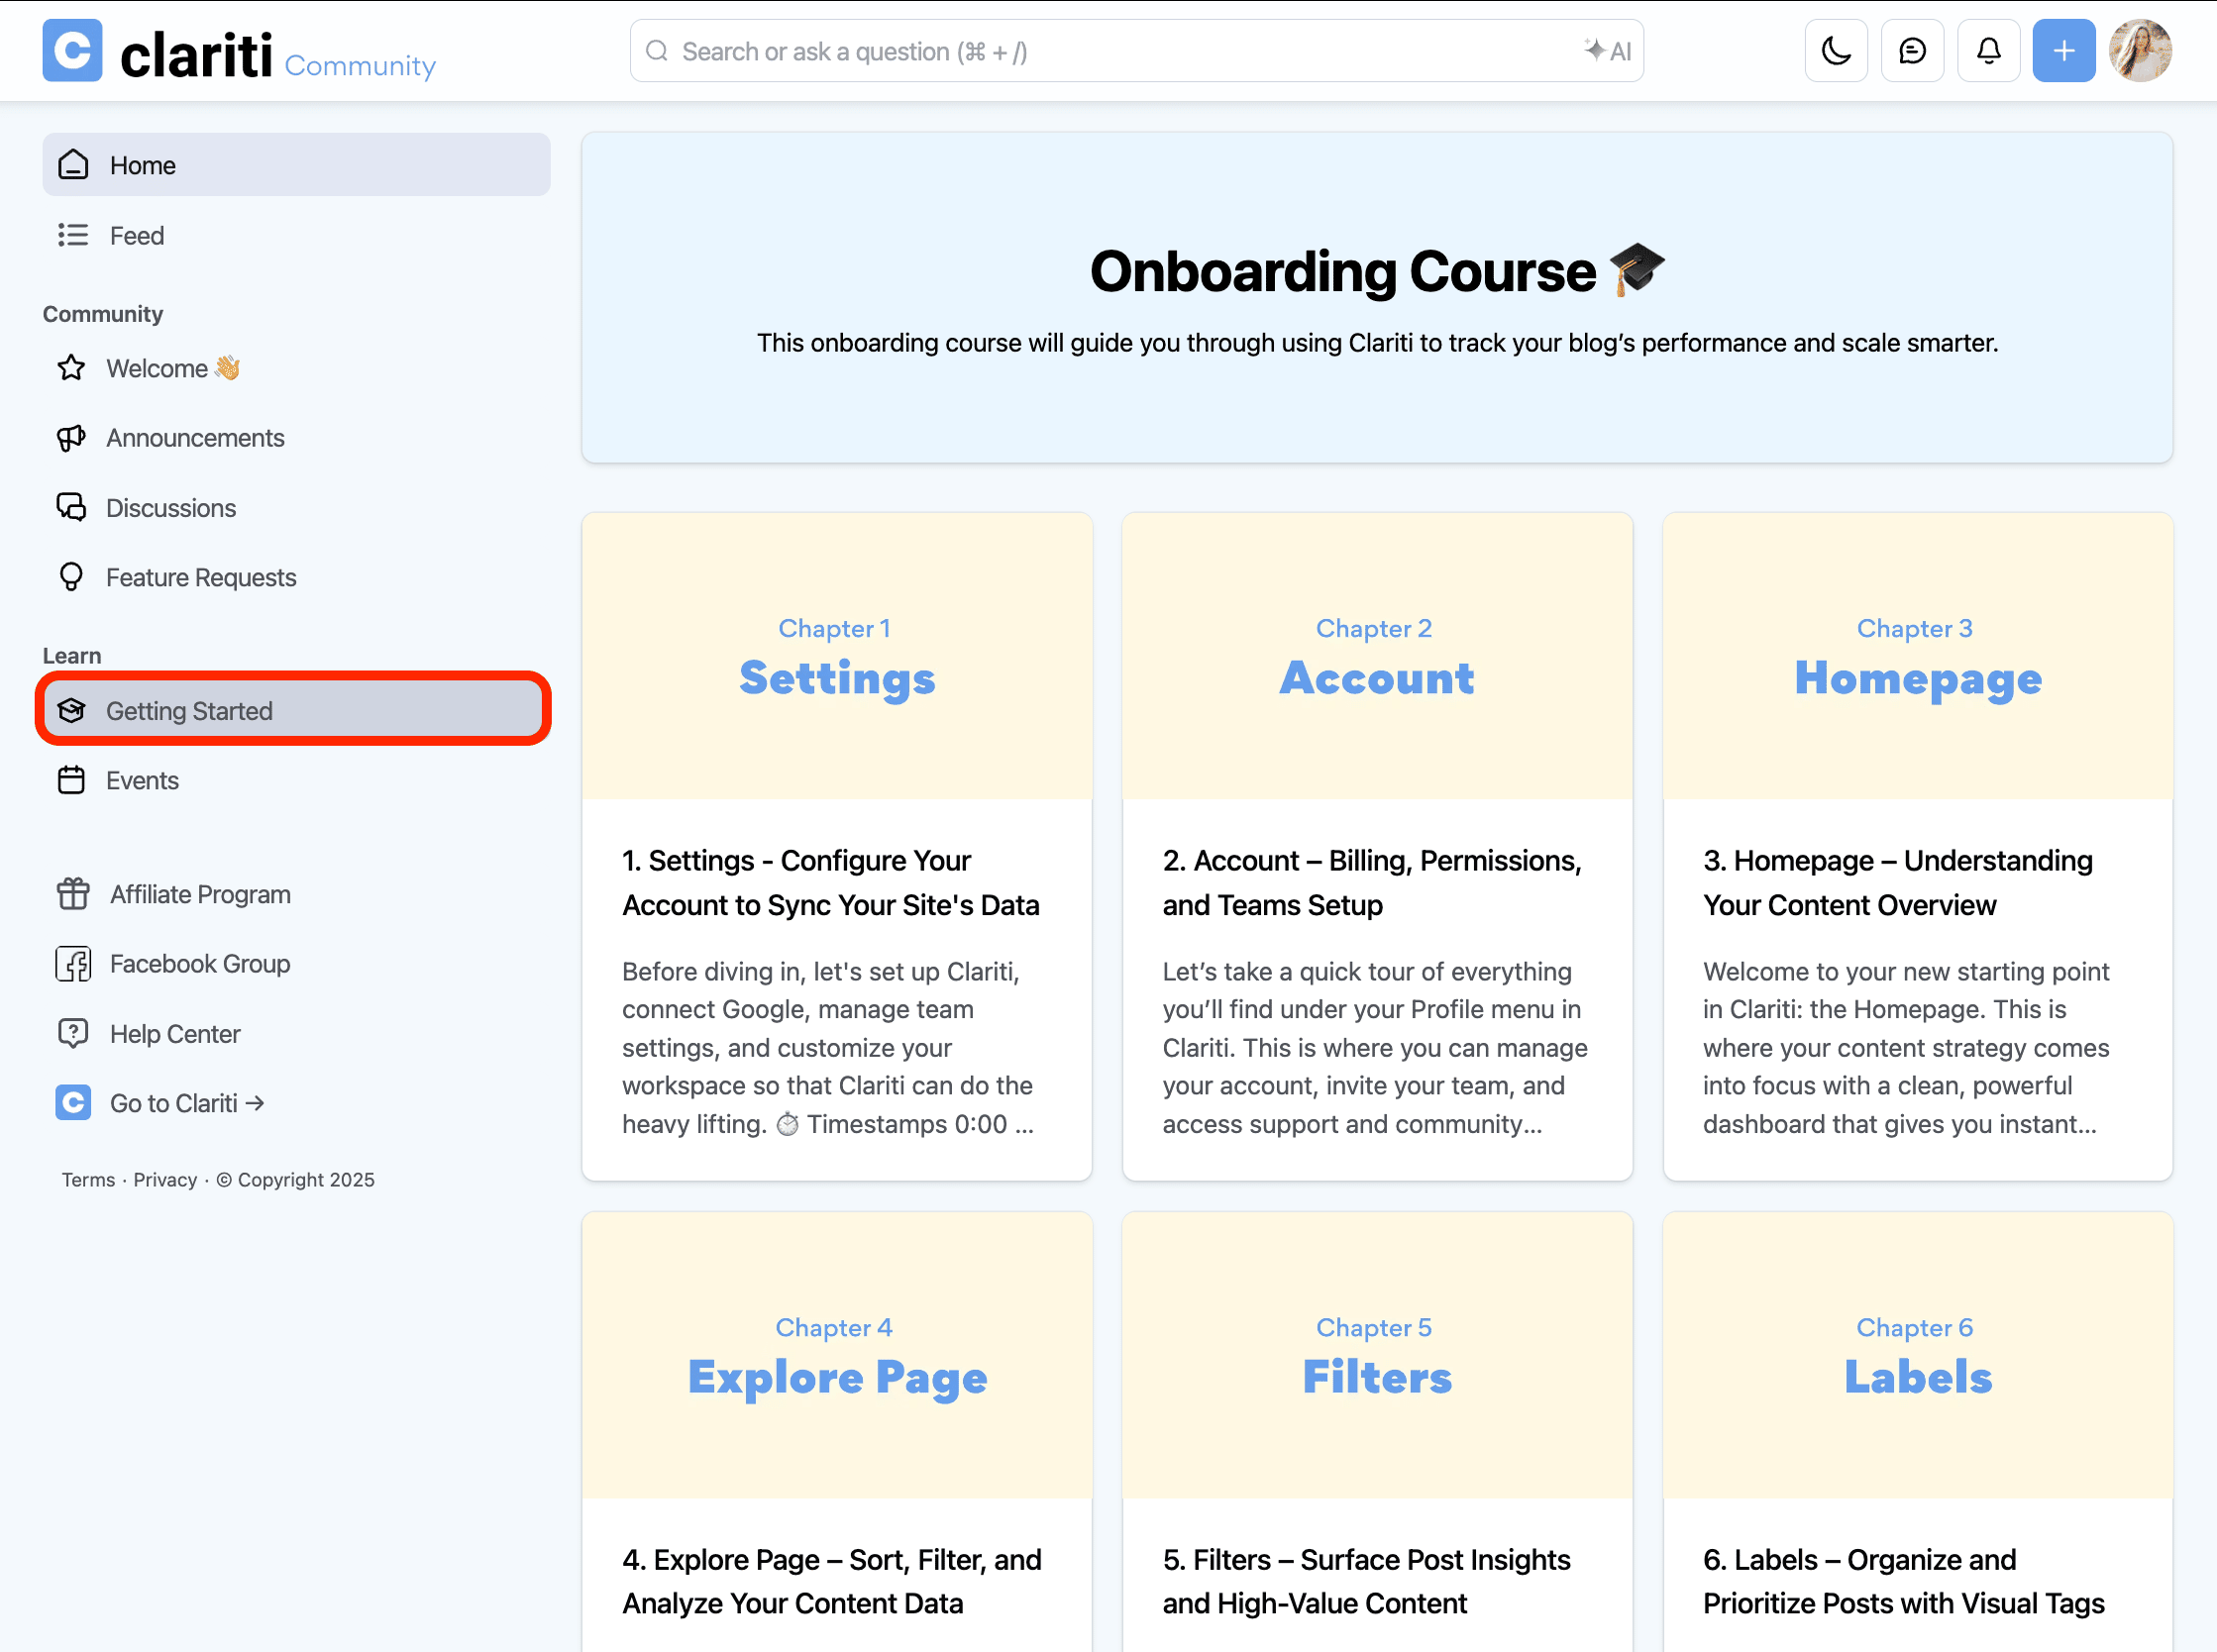Open the Terms link

click(87, 1180)
